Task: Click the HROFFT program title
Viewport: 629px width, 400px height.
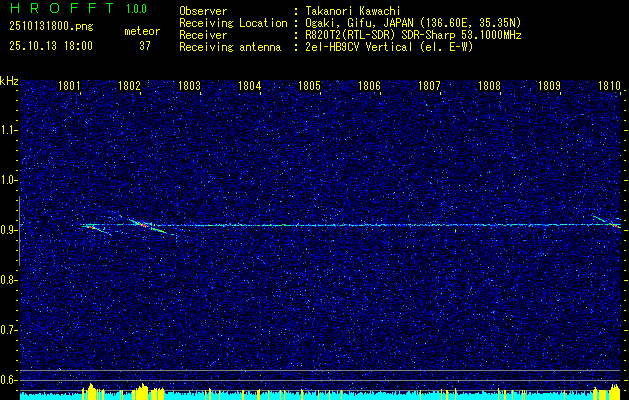Action: [63, 8]
